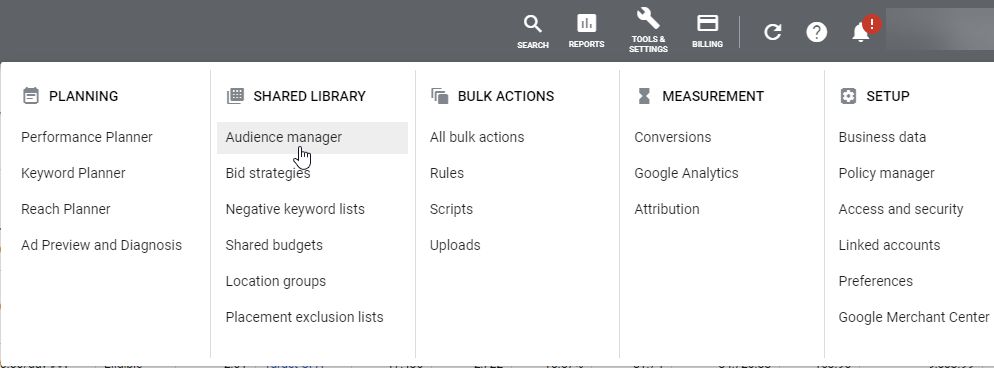994x368 pixels.
Task: Click the Refresh icon
Action: coord(773,32)
